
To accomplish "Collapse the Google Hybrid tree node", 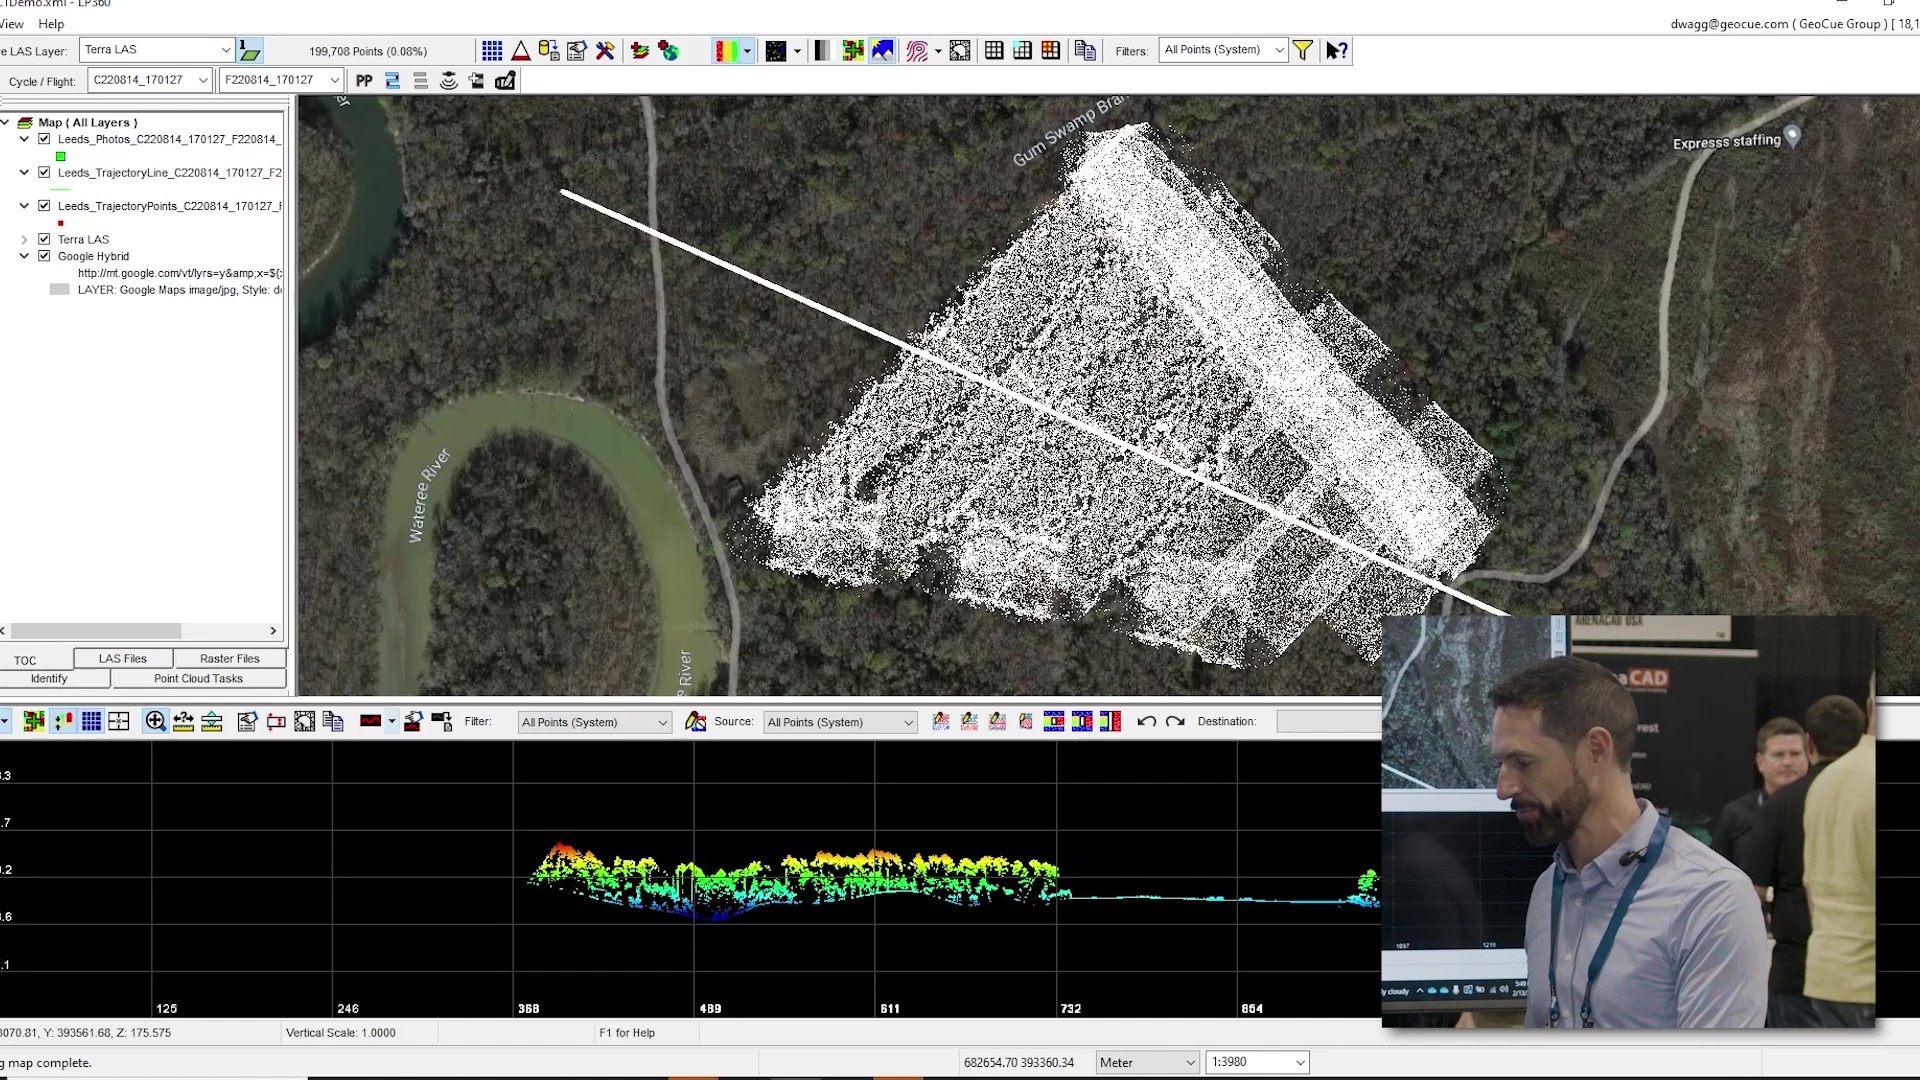I will [23, 256].
